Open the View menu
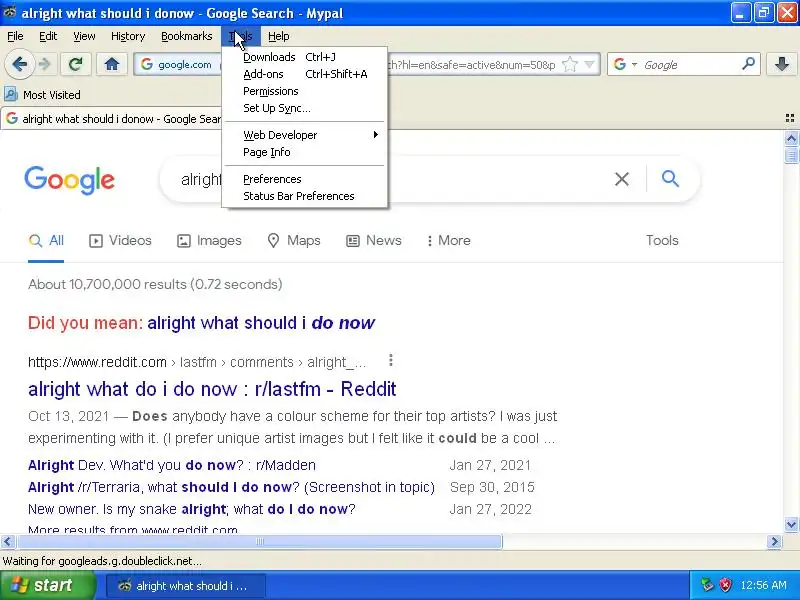800x600 pixels. [84, 36]
